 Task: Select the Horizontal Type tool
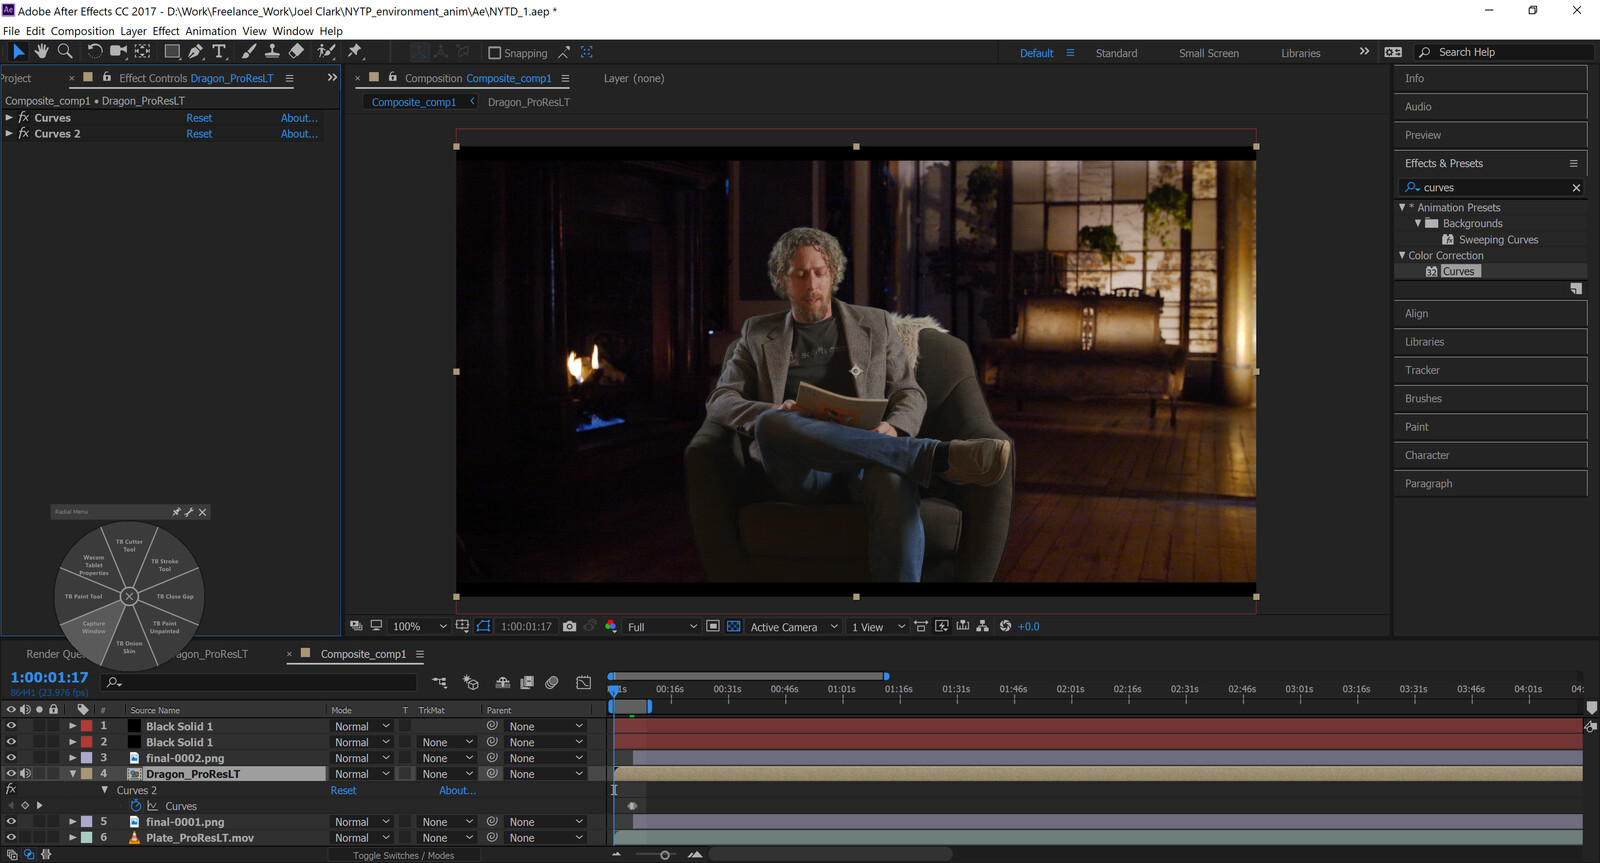pyautogui.click(x=219, y=51)
